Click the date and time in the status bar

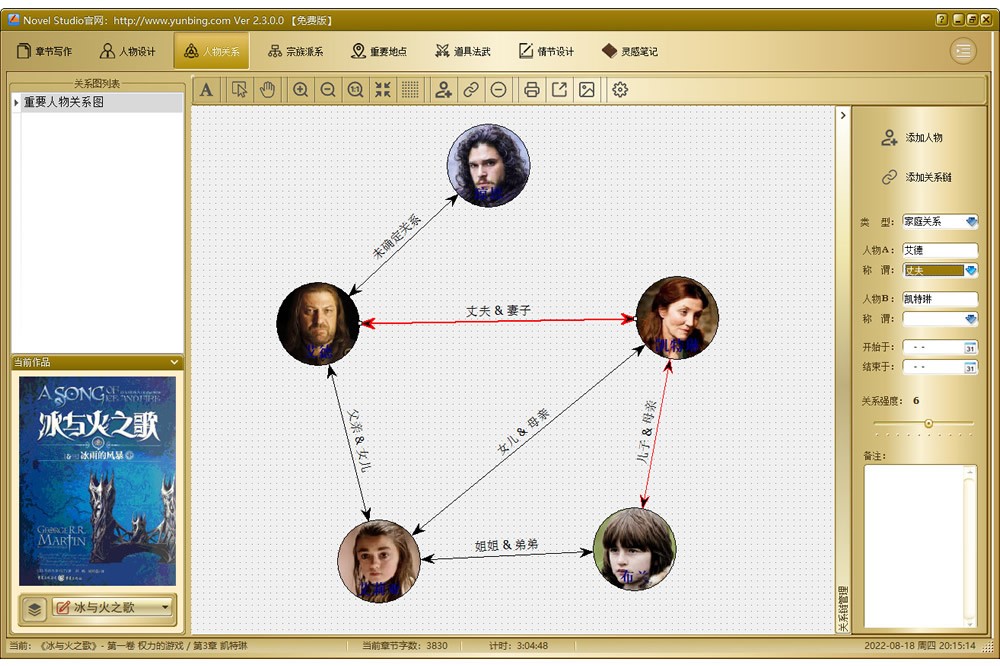click(x=920, y=646)
